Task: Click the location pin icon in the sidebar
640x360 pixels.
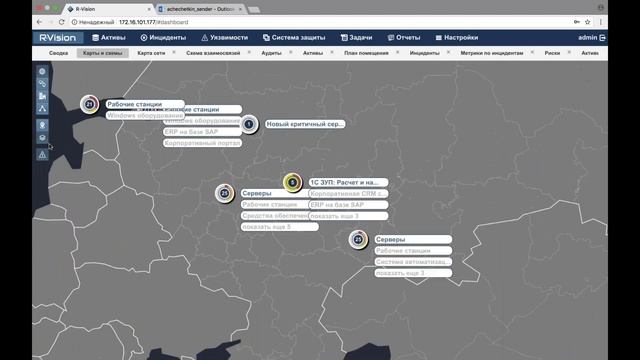Action: (x=42, y=125)
